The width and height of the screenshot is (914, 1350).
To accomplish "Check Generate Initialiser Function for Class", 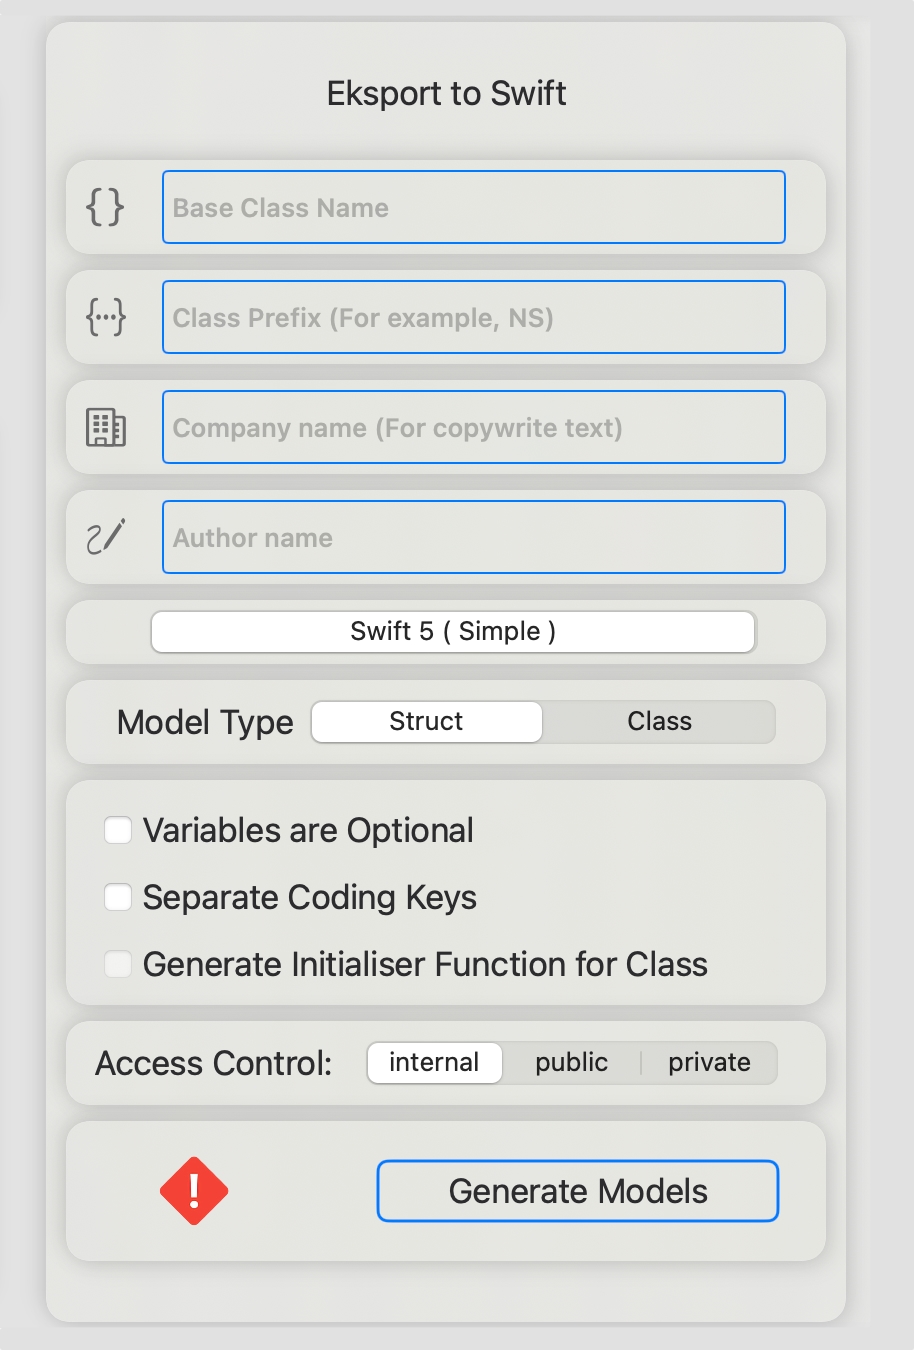I will (118, 964).
